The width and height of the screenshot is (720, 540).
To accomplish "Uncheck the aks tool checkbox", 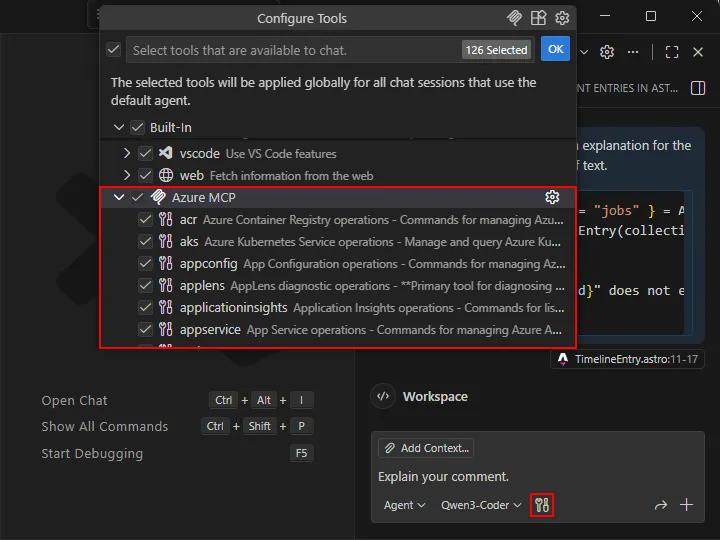I will coord(145,241).
